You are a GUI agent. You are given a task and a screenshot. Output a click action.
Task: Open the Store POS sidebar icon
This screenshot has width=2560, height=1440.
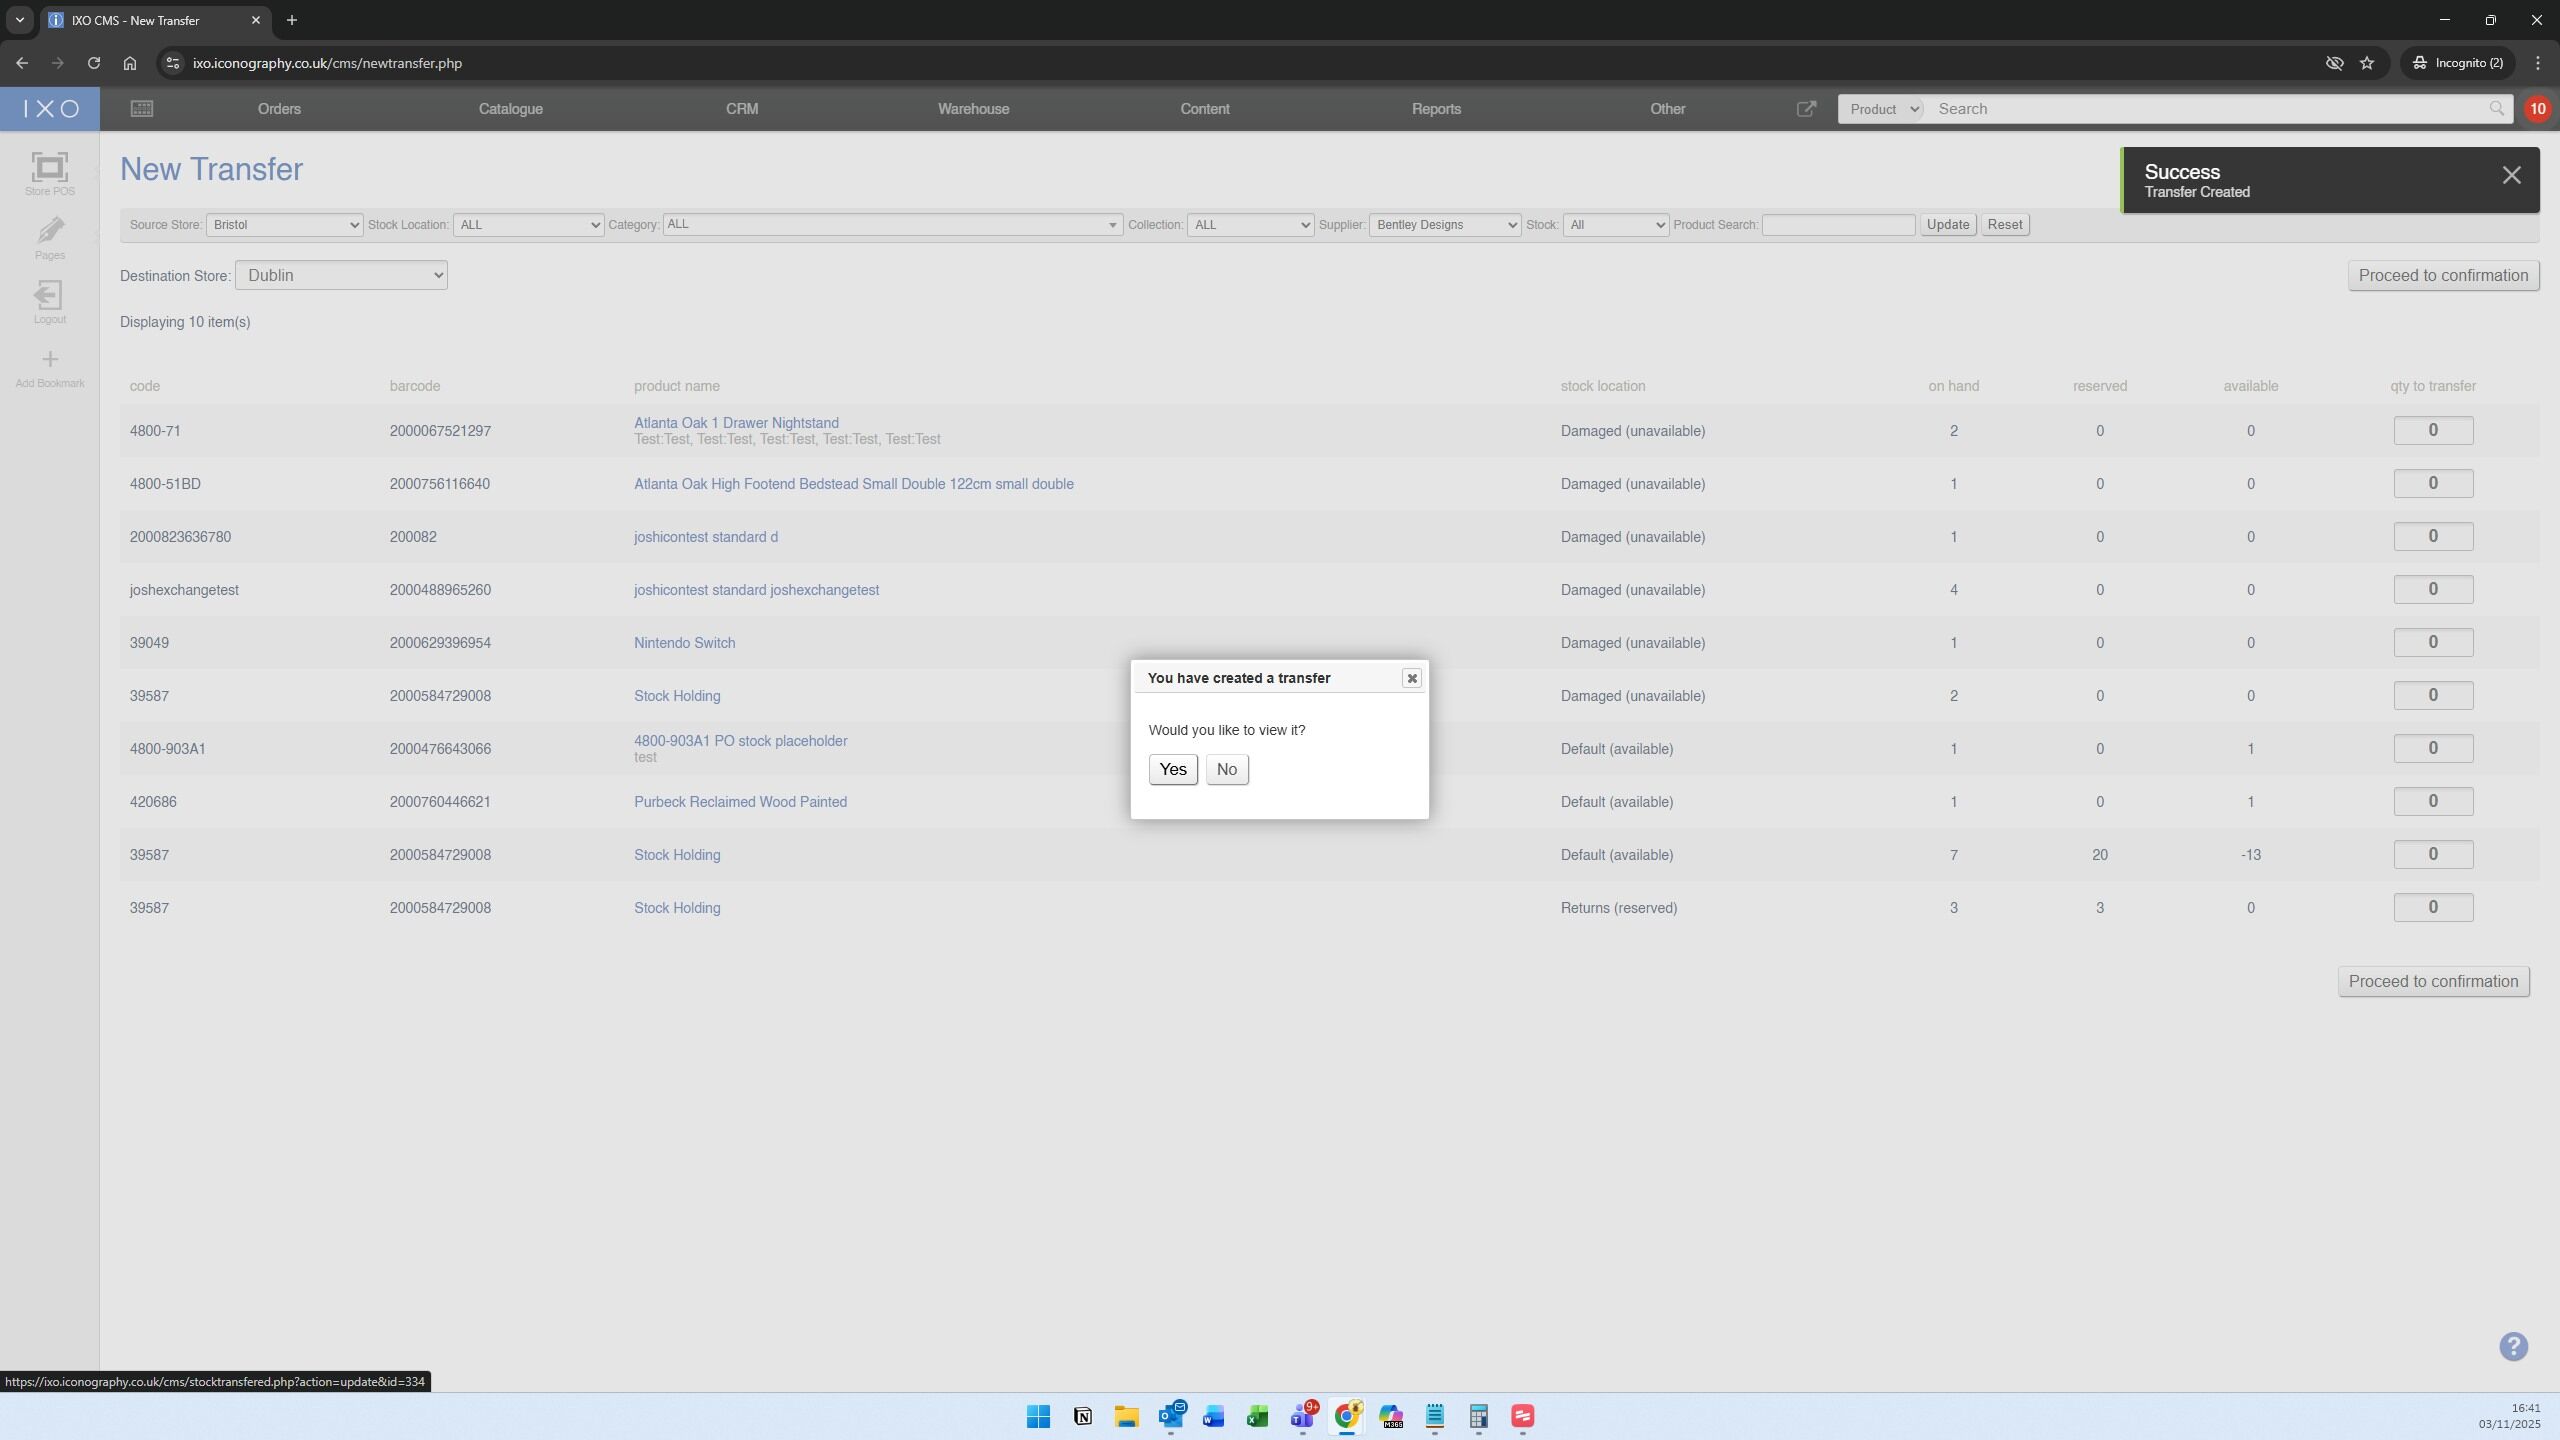[x=49, y=168]
